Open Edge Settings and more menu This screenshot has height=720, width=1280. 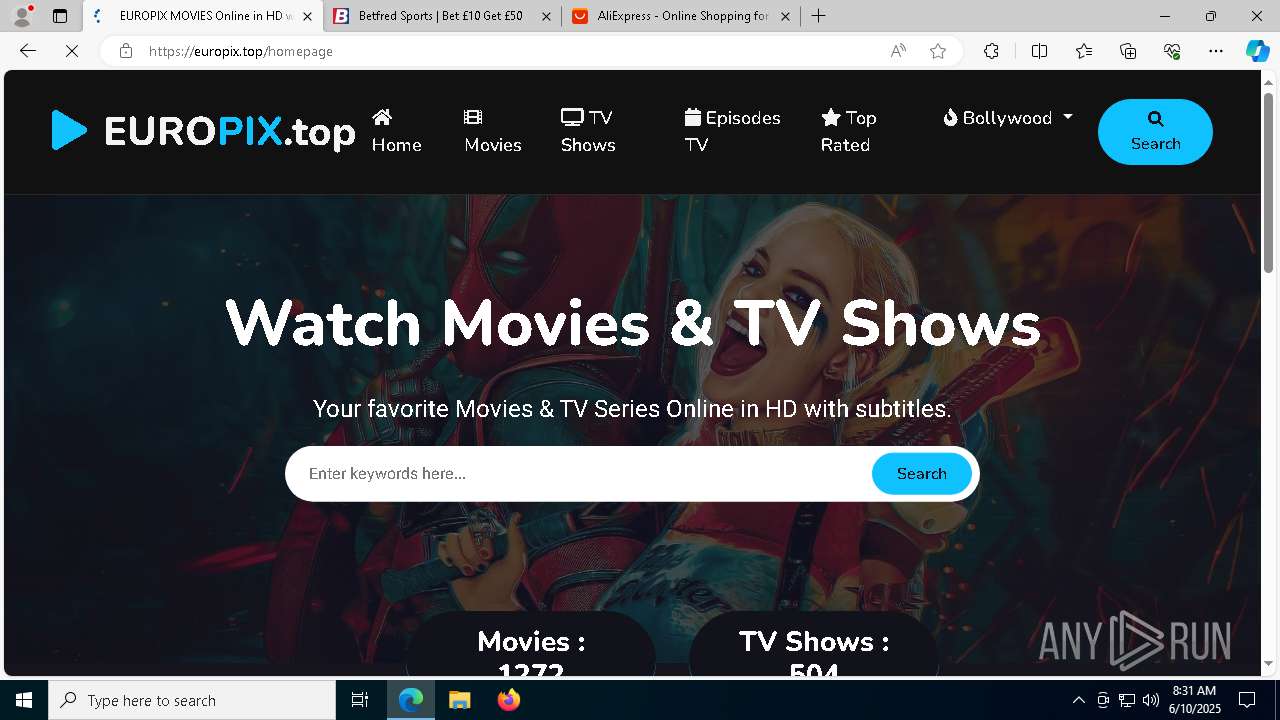pyautogui.click(x=1216, y=51)
